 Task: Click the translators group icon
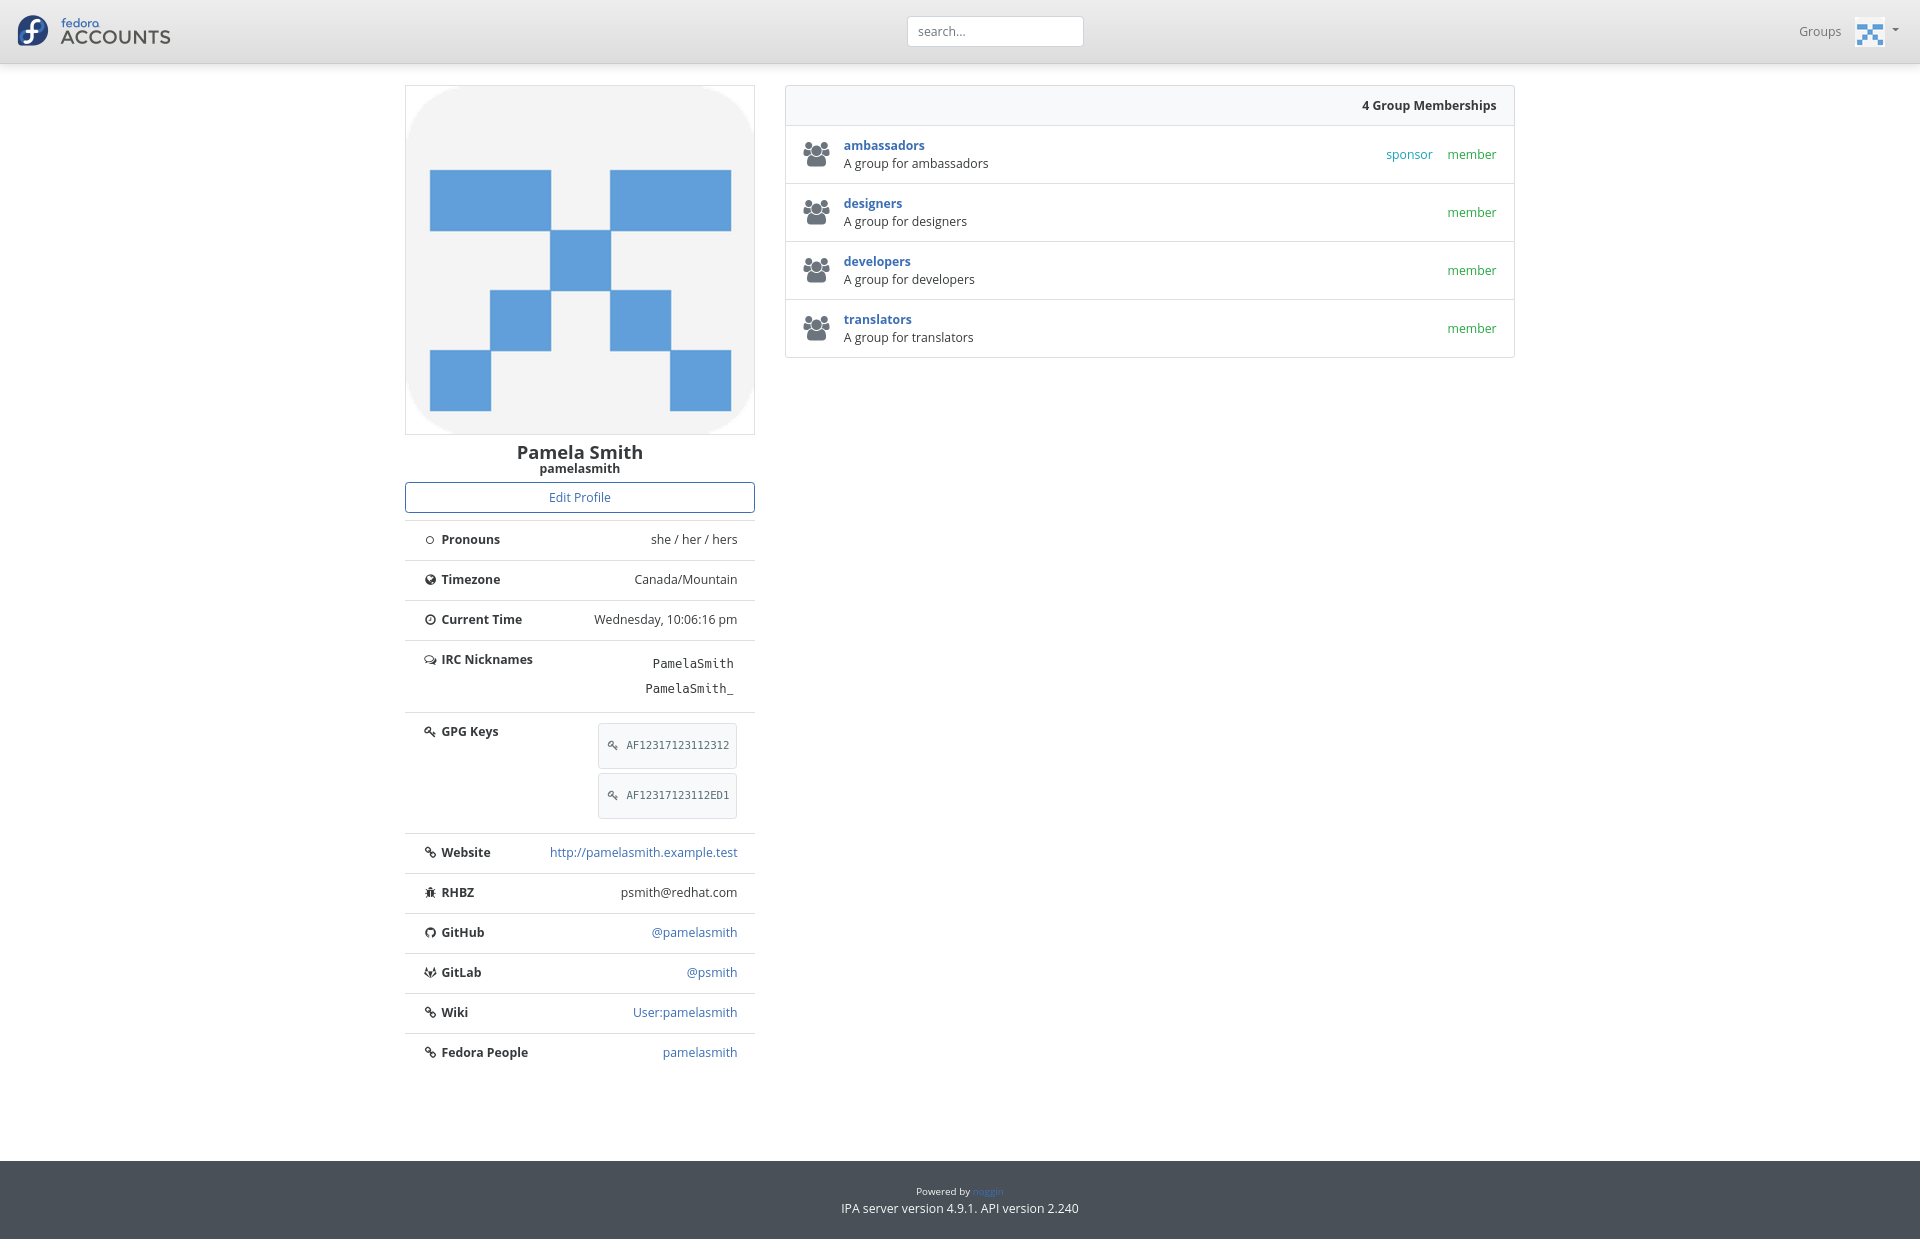click(x=816, y=328)
